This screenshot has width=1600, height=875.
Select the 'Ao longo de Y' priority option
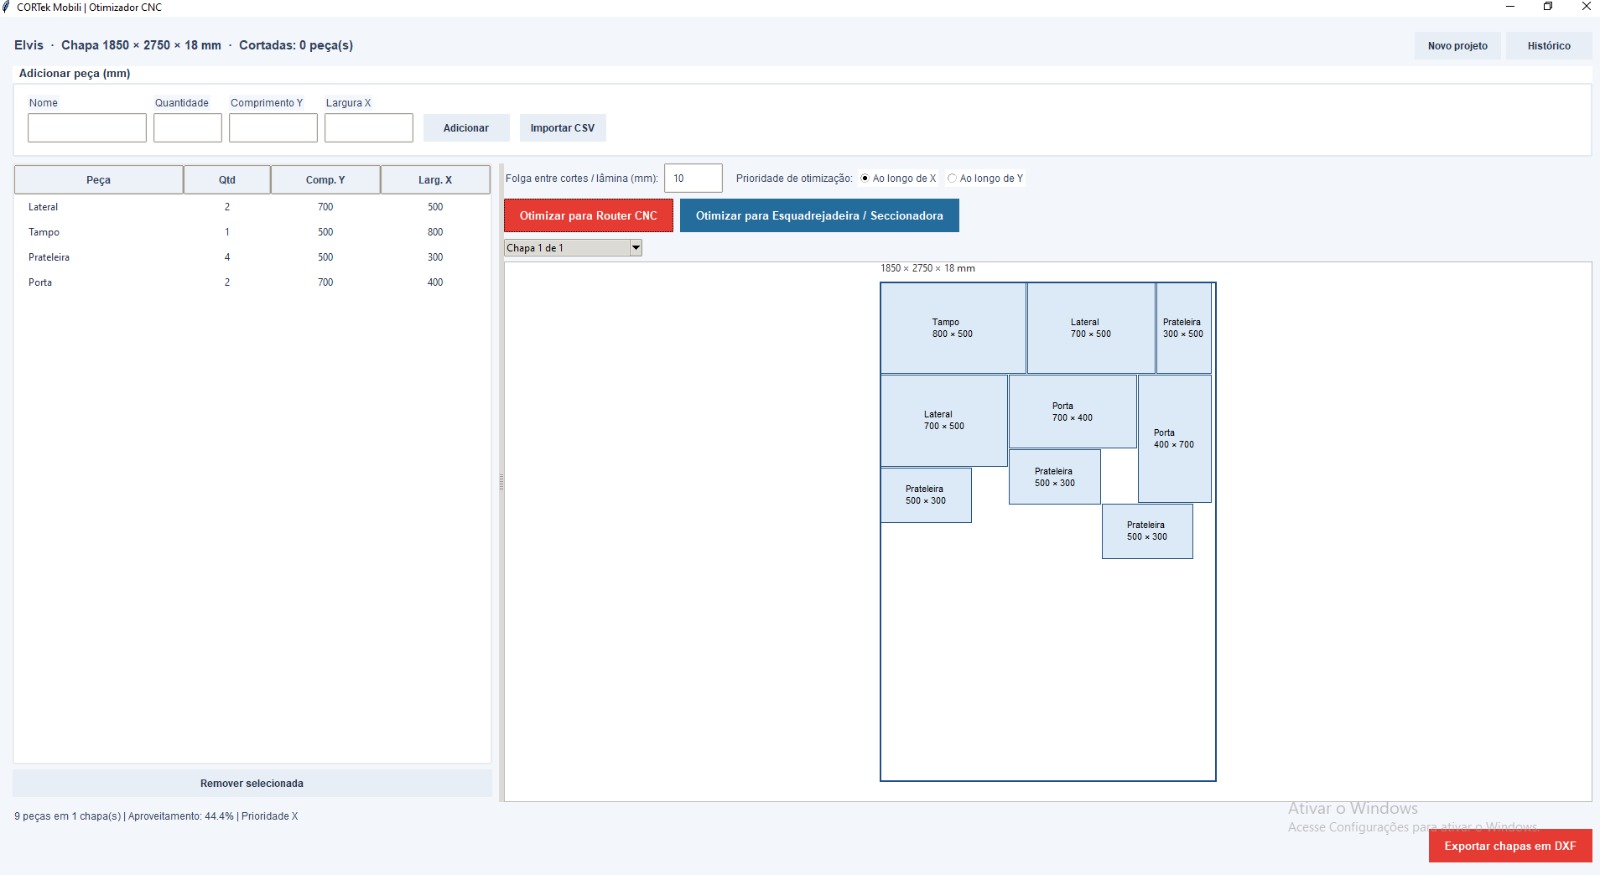(985, 179)
